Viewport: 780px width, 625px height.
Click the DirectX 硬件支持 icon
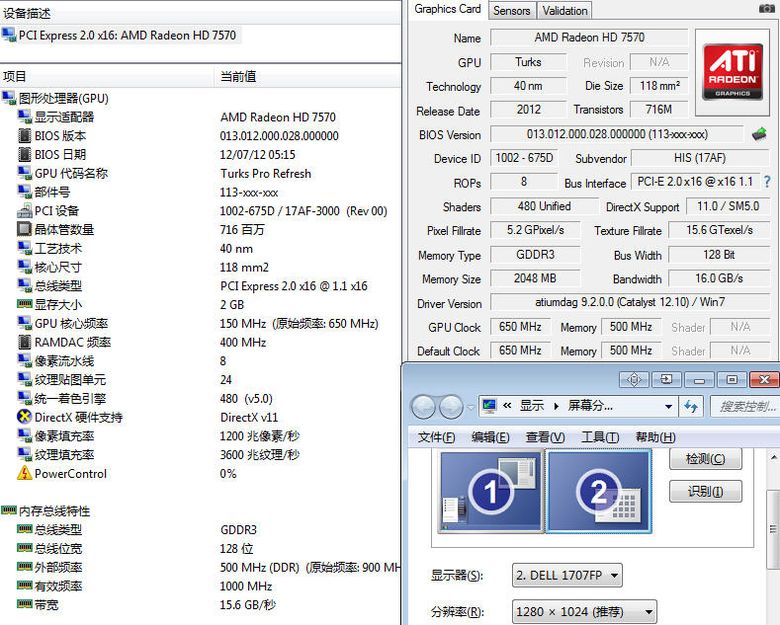coord(24,417)
